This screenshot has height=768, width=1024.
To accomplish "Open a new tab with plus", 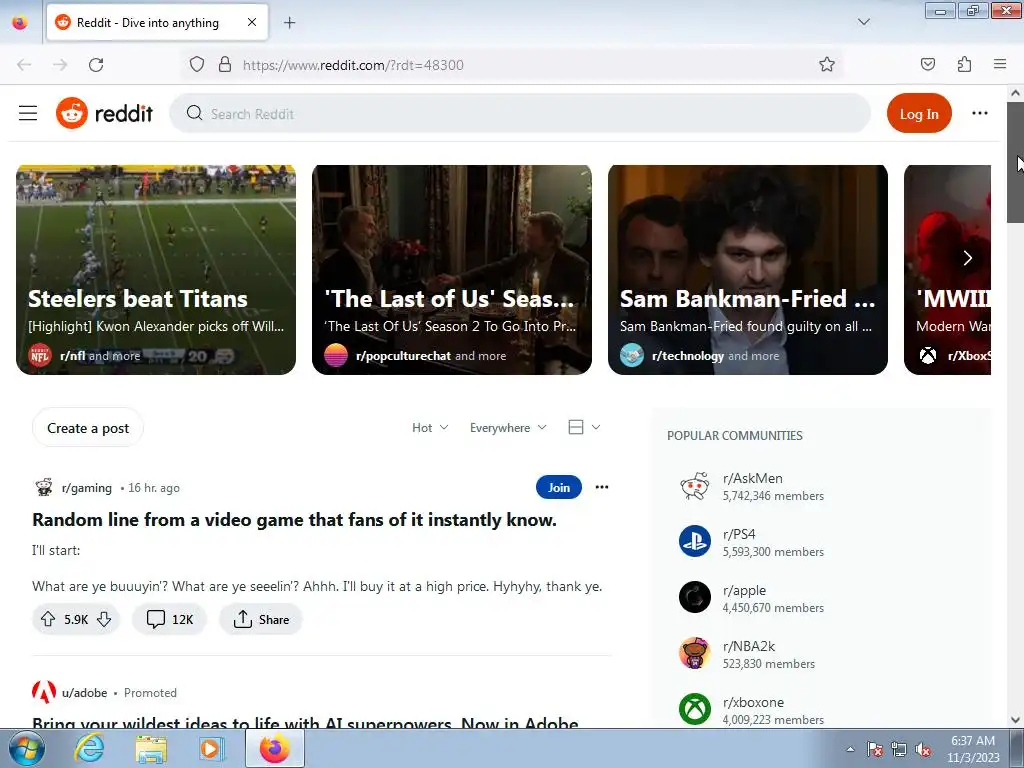I will click(289, 23).
